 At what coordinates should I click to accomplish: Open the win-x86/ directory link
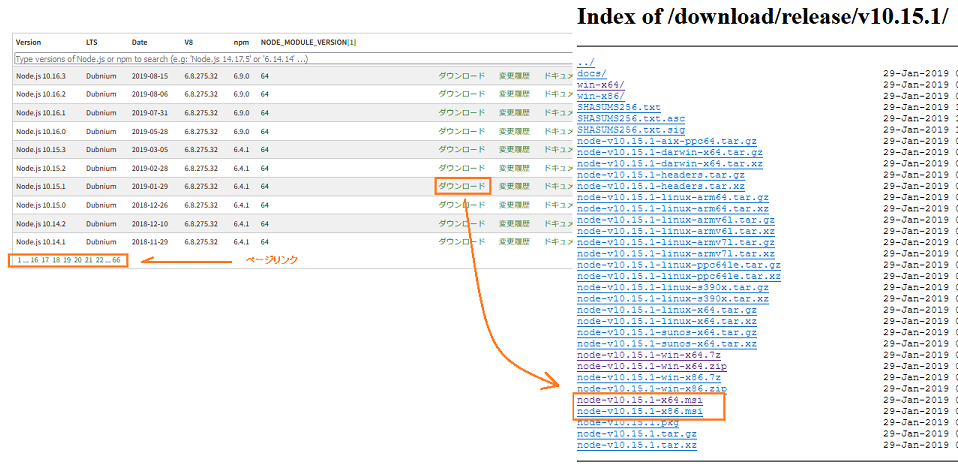point(601,96)
